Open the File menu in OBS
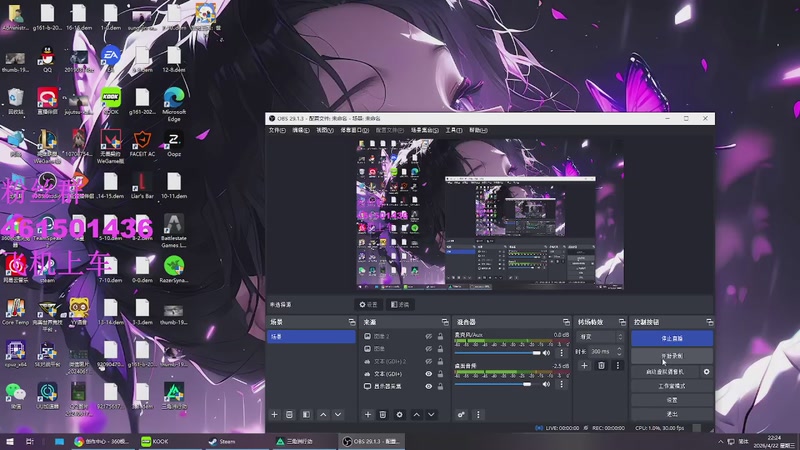The height and width of the screenshot is (450, 800). tap(277, 130)
